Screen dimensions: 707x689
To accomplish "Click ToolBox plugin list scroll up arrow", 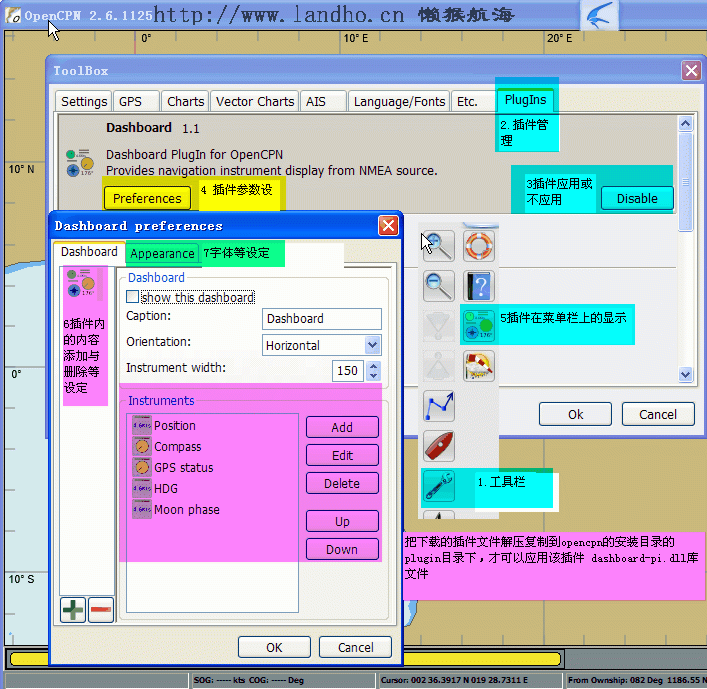I will [685, 124].
